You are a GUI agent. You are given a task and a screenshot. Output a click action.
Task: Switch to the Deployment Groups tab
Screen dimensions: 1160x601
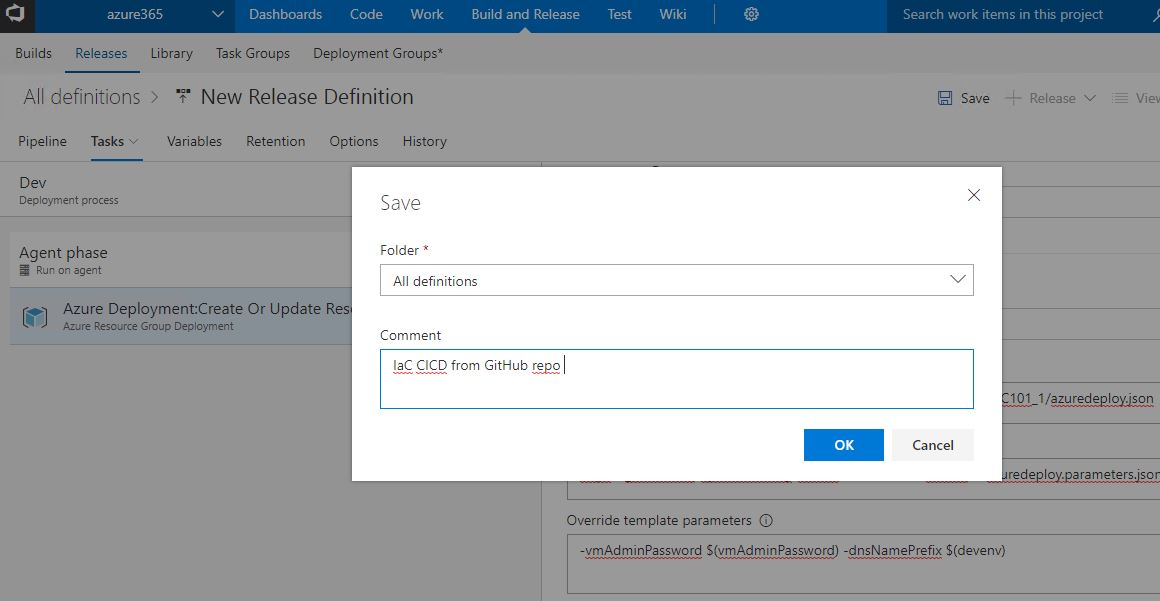coord(378,53)
